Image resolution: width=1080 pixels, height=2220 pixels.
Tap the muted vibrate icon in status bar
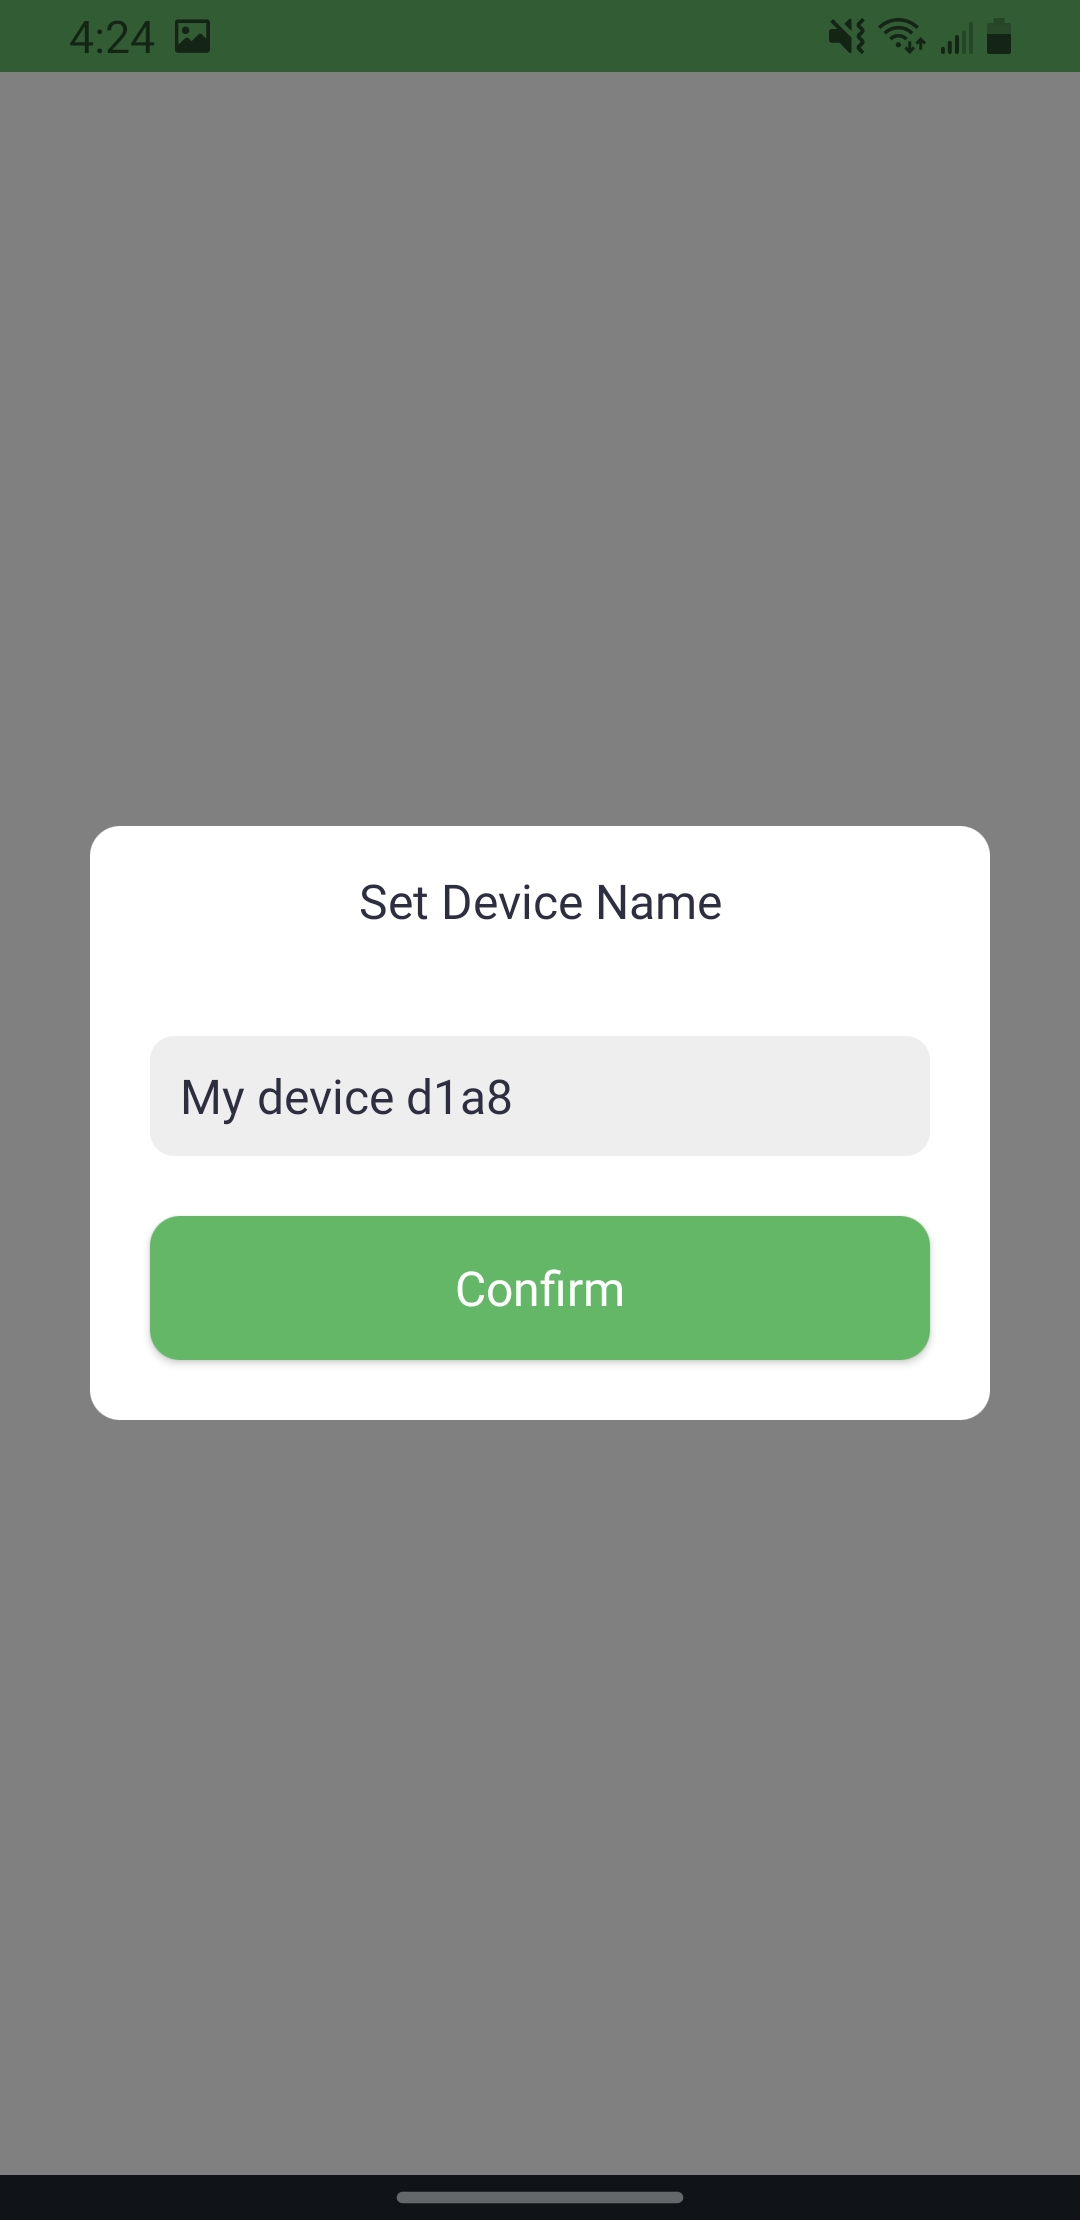tap(846, 37)
